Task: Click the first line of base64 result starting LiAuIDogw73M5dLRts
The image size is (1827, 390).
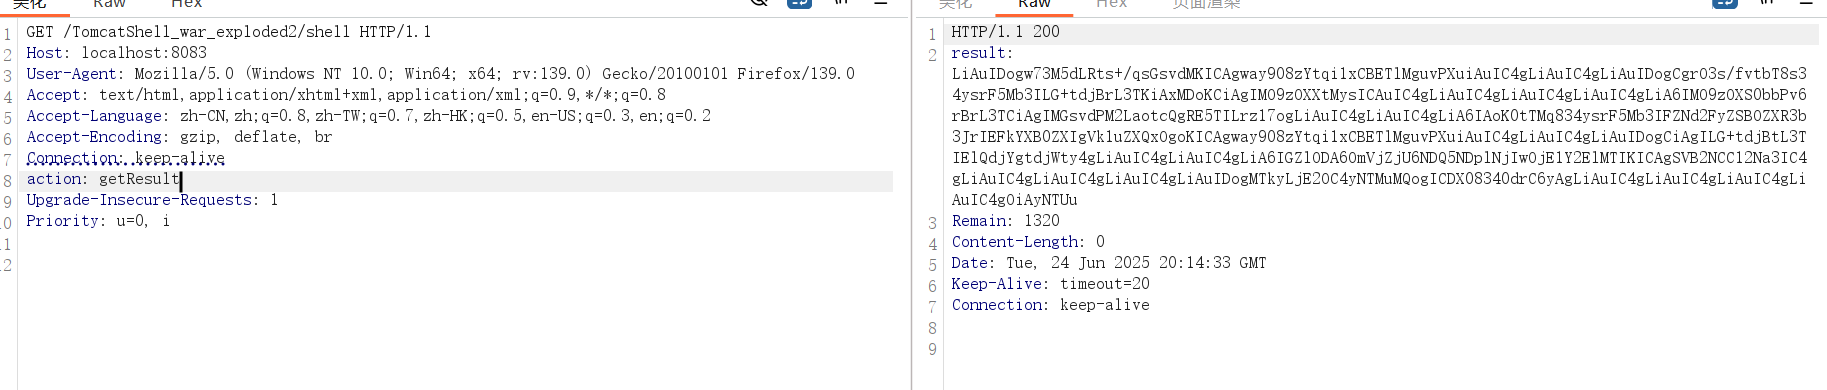Action: [x=1379, y=74]
